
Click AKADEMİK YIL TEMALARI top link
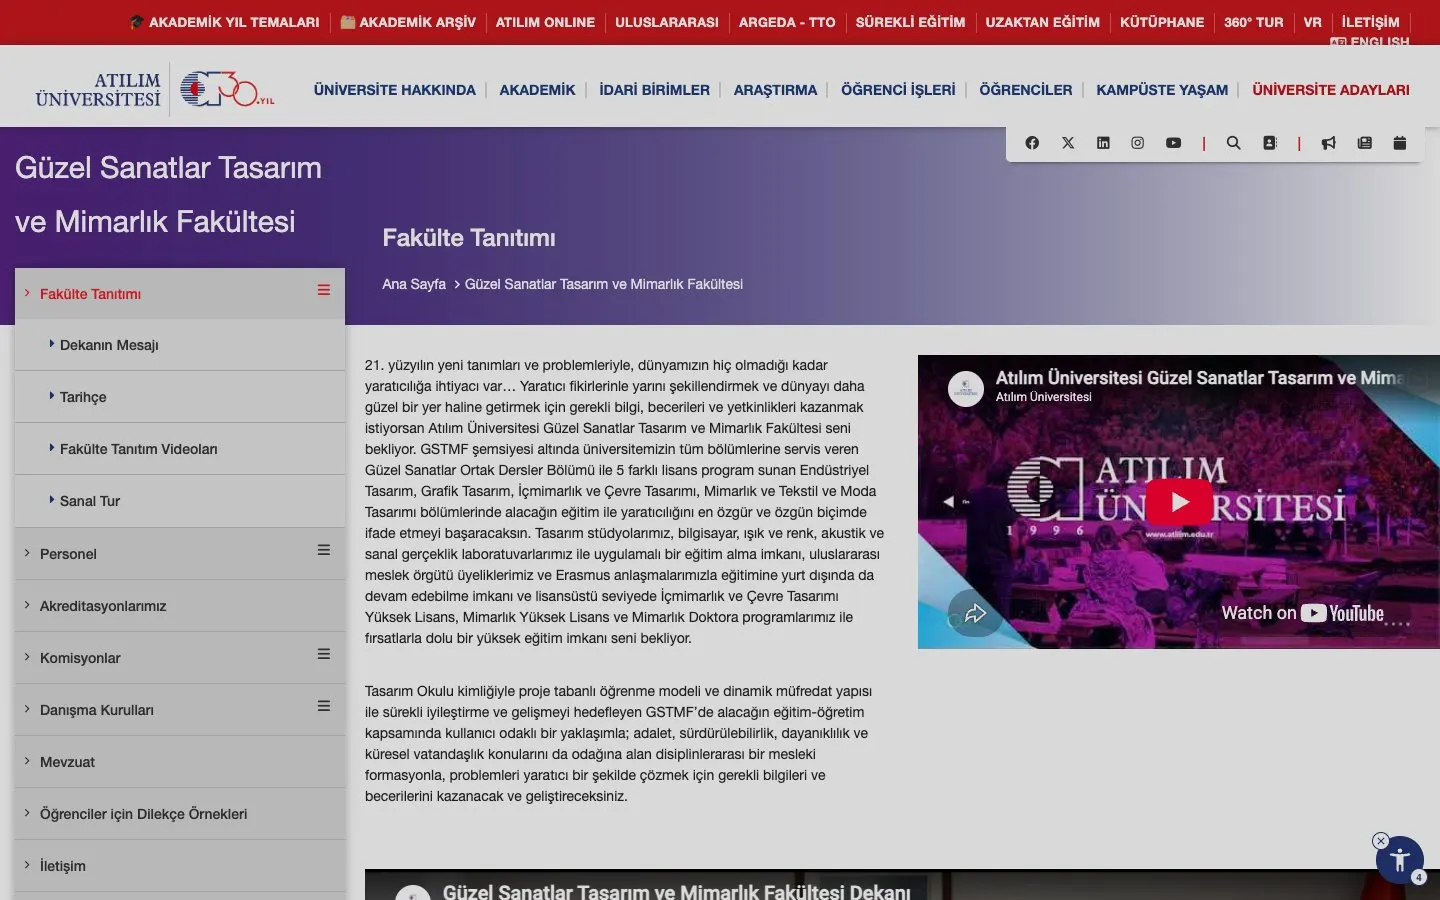pyautogui.click(x=225, y=22)
